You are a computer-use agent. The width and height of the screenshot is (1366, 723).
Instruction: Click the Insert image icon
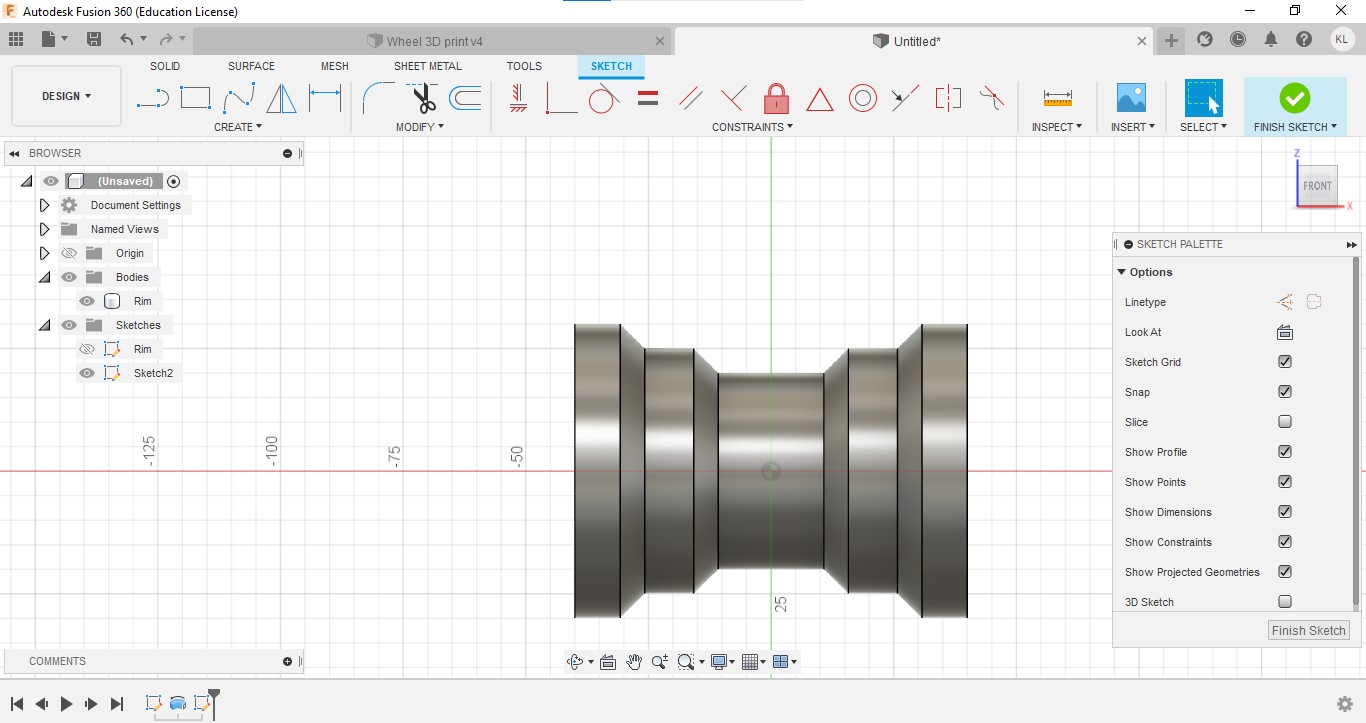click(x=1131, y=98)
